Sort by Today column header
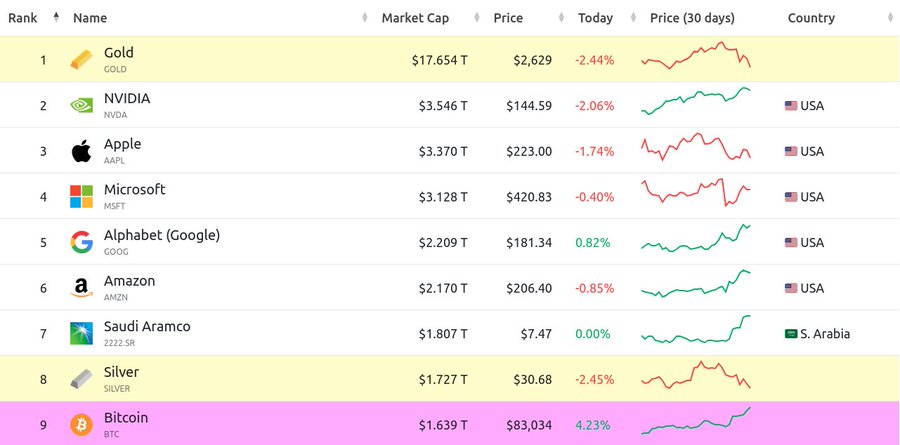This screenshot has width=900, height=445. point(595,18)
